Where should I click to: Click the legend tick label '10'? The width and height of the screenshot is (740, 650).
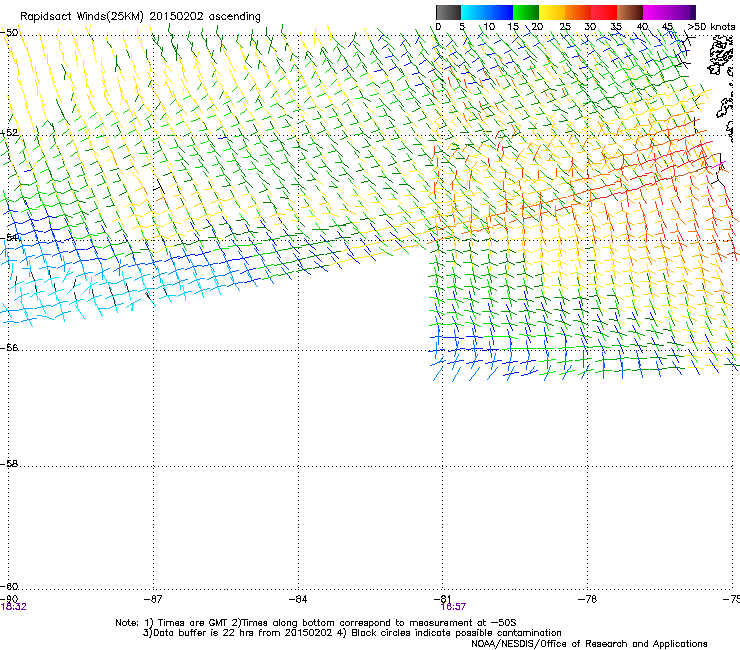[489, 26]
